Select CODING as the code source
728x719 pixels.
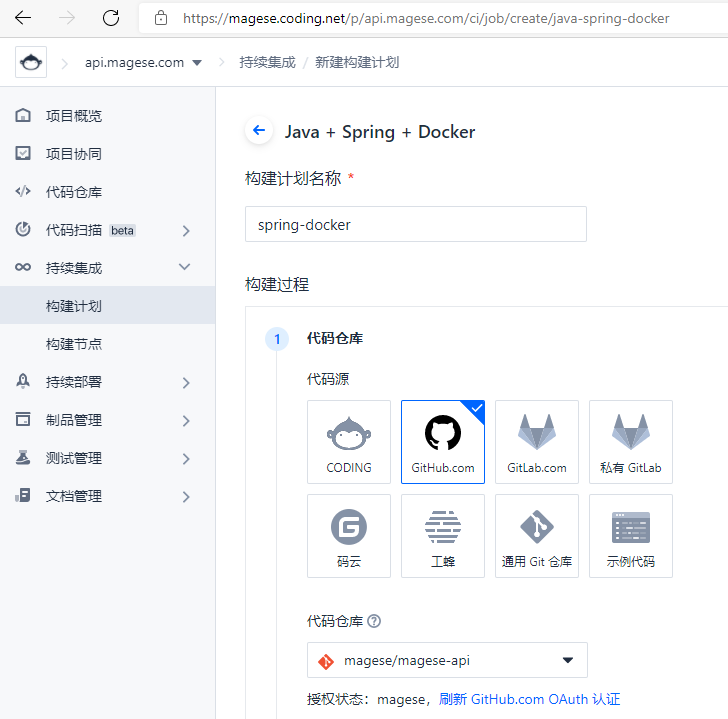349,442
